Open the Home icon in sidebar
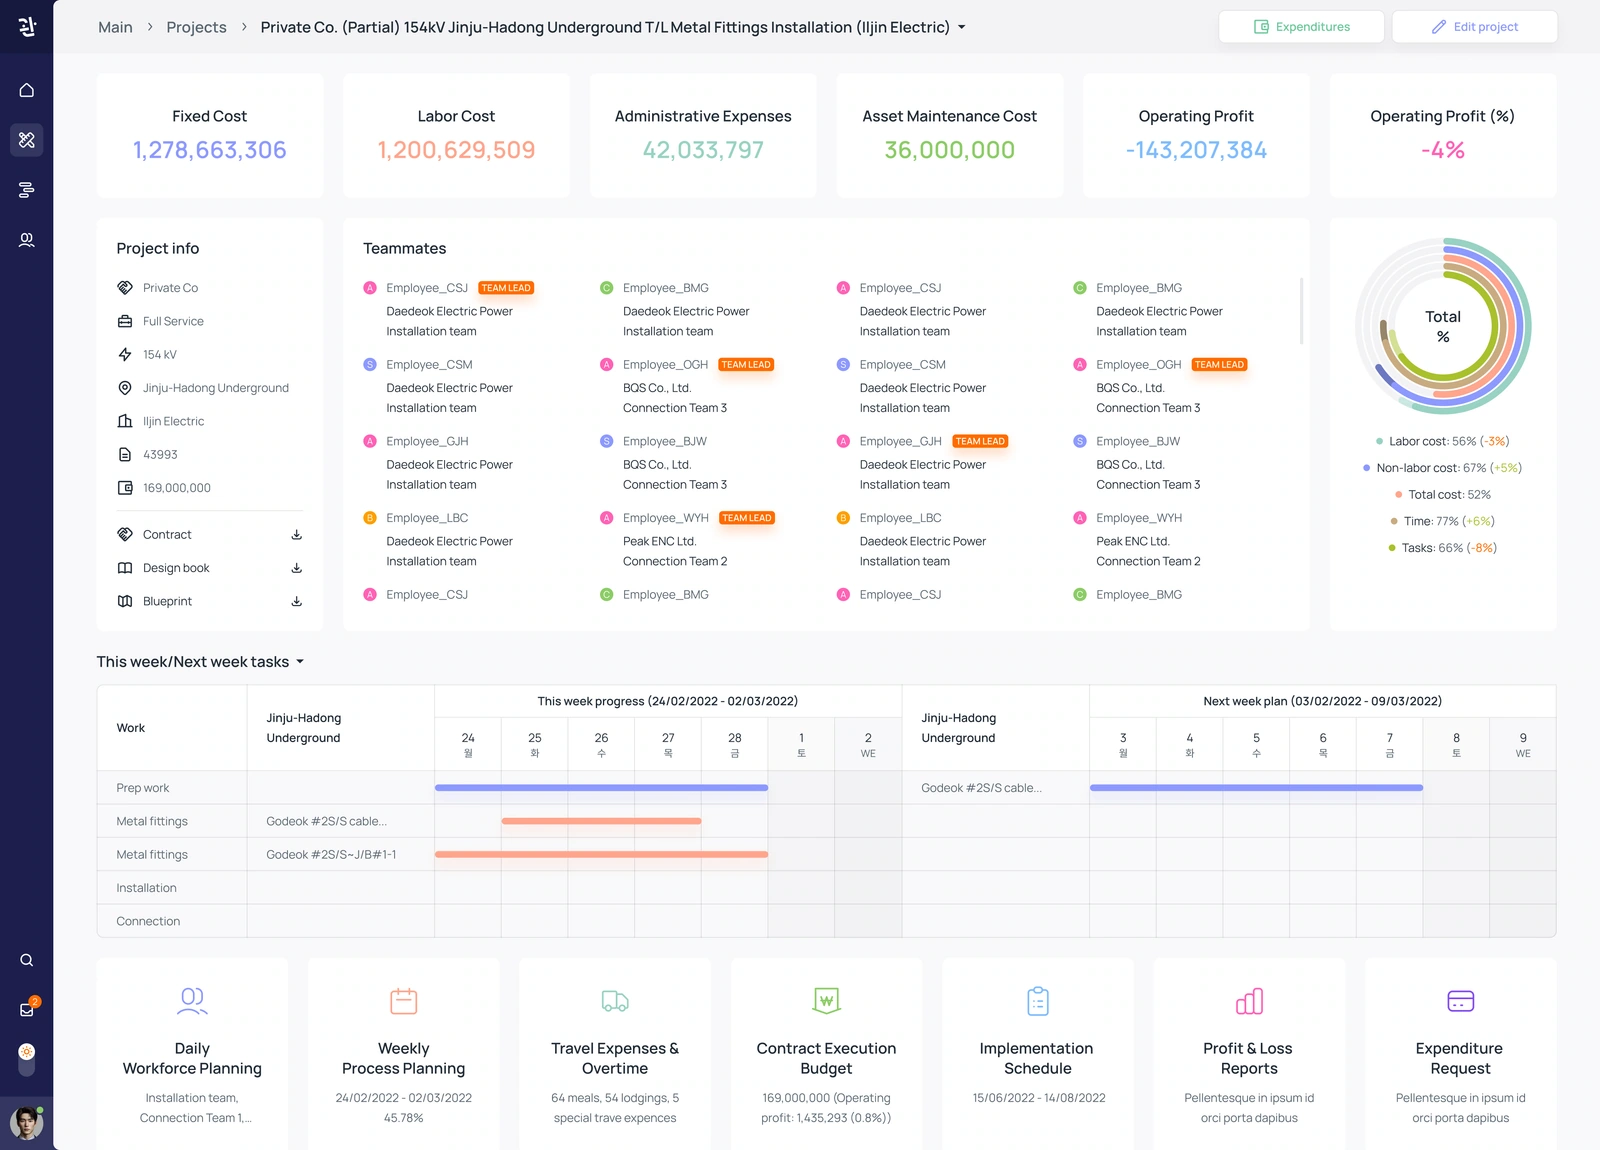Screen dimensions: 1600x1150 (27, 90)
